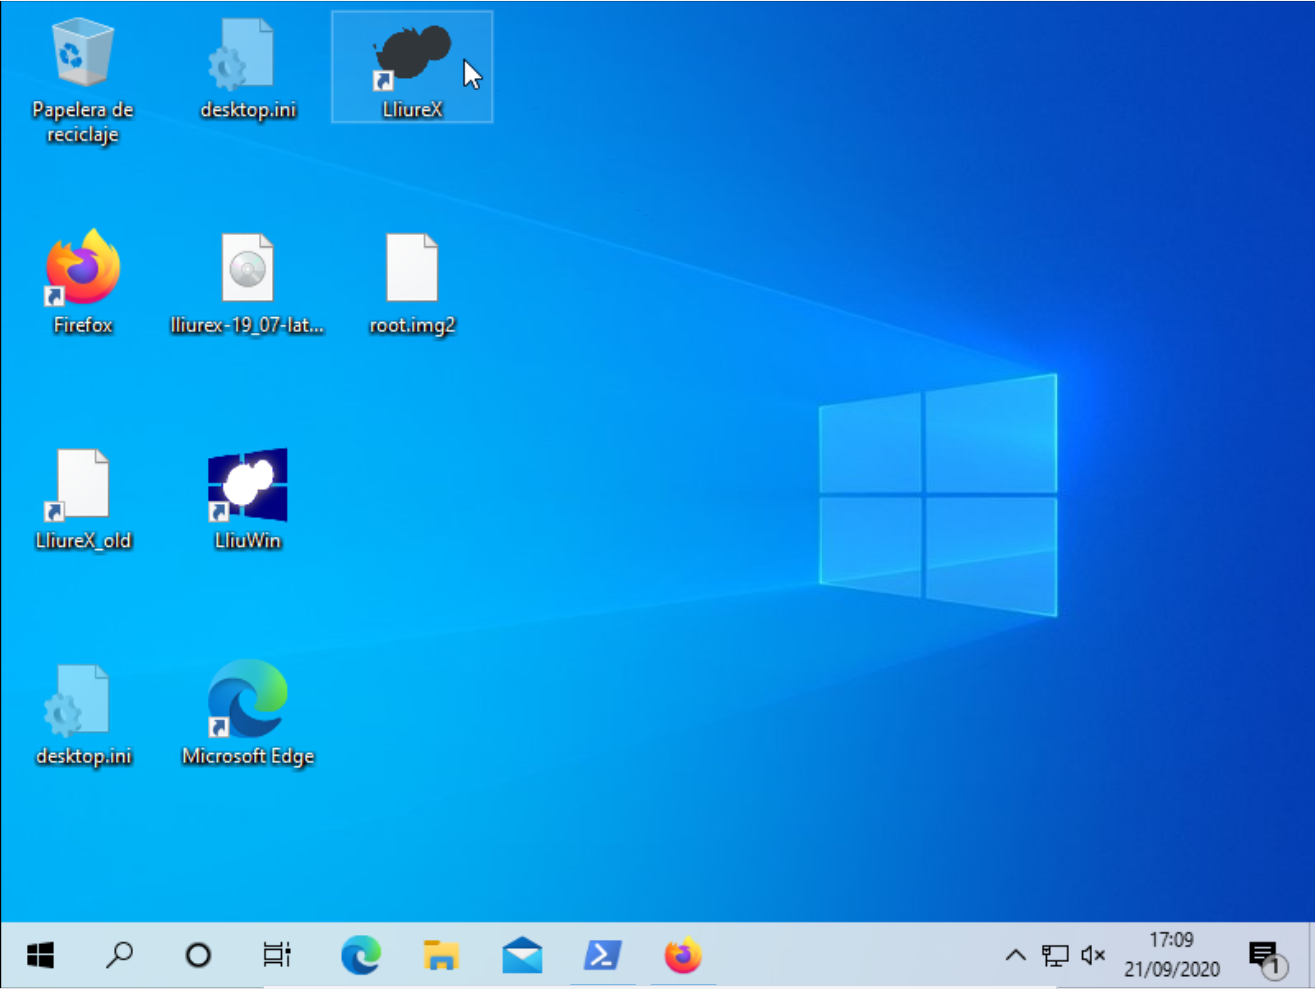
Task: Select the LliureX shortcut icon
Action: [x=412, y=68]
